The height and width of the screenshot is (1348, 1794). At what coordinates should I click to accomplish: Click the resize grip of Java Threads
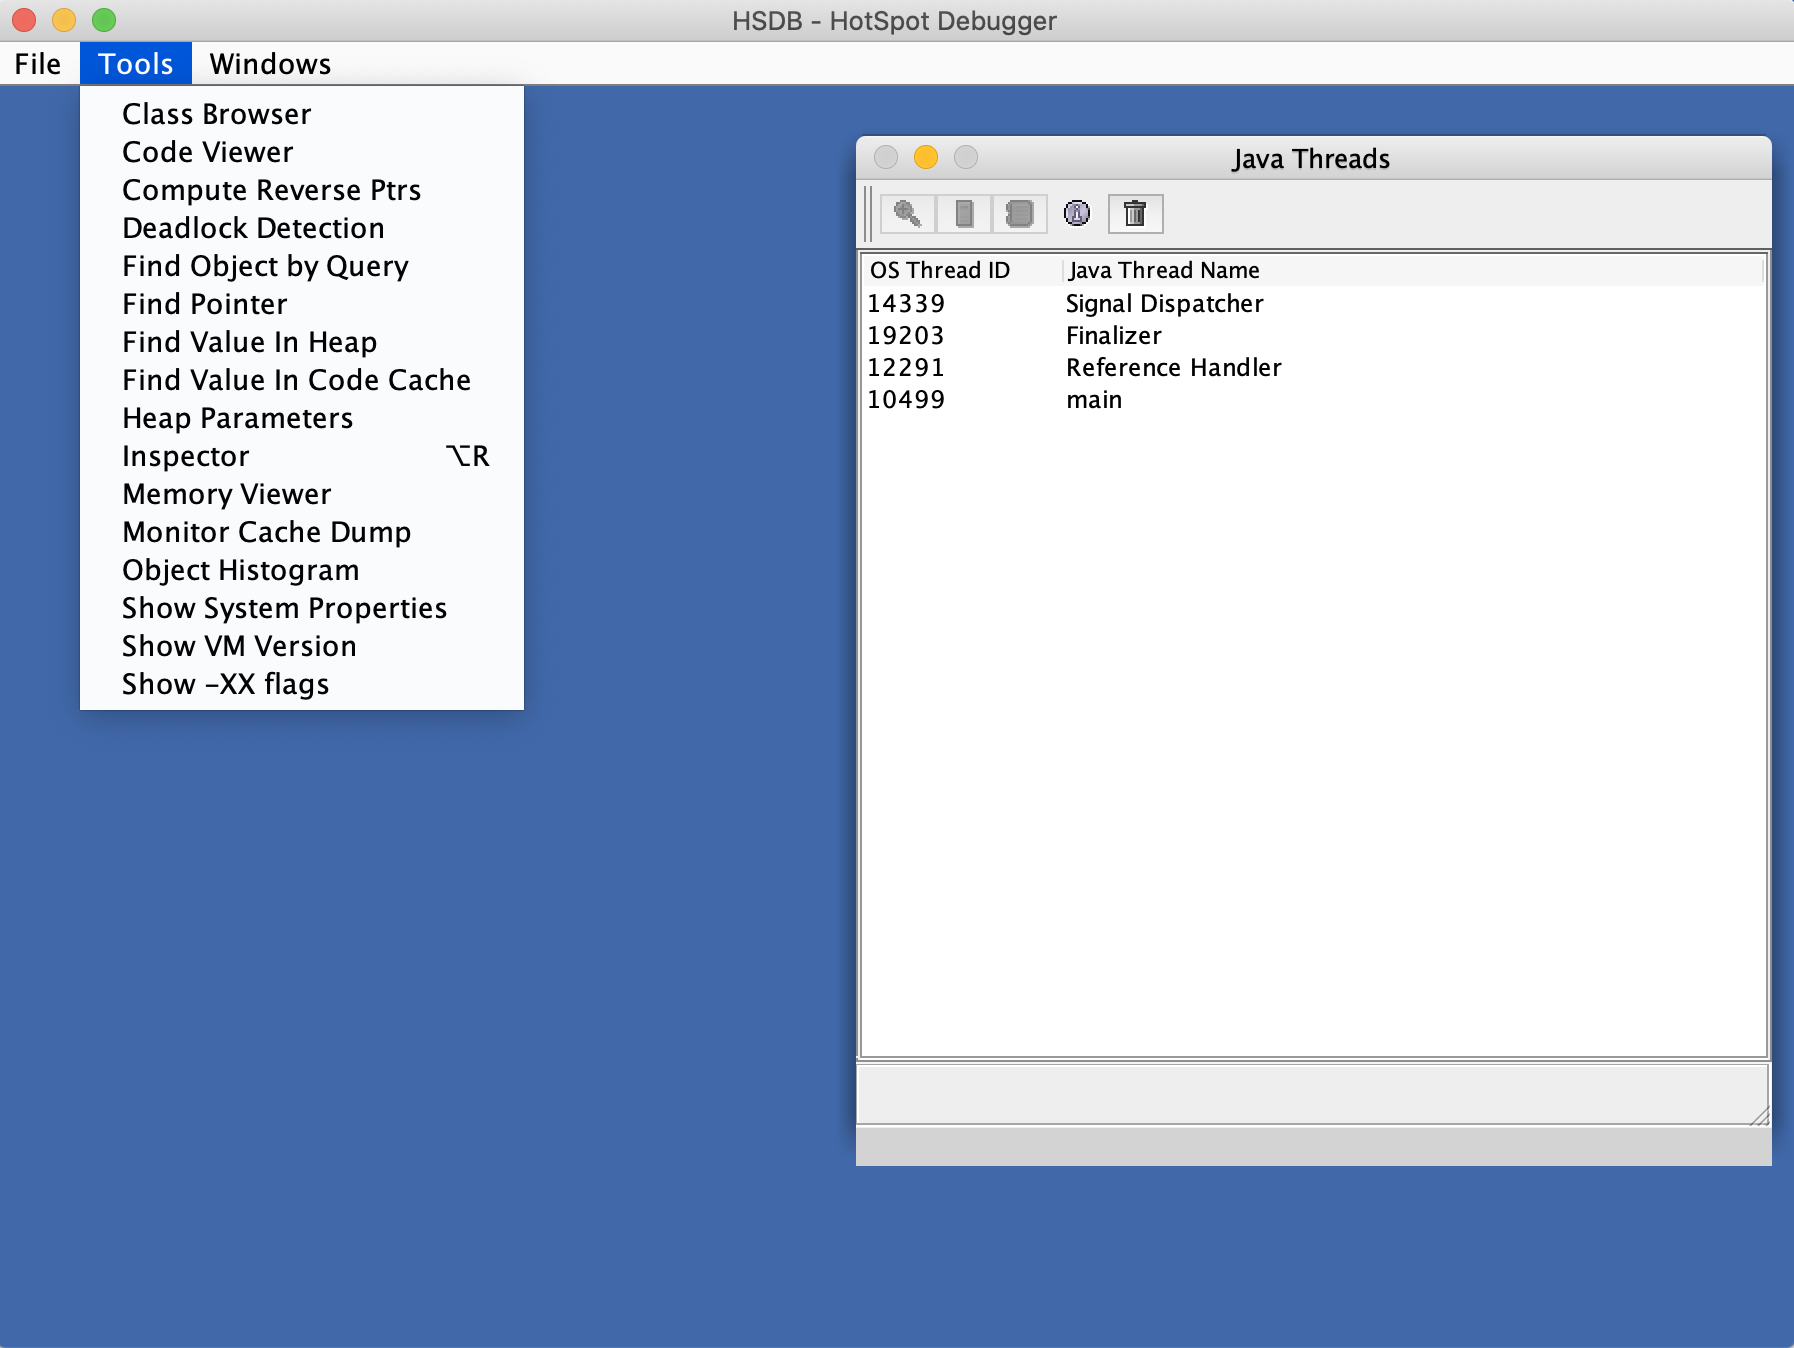coord(1760,1116)
